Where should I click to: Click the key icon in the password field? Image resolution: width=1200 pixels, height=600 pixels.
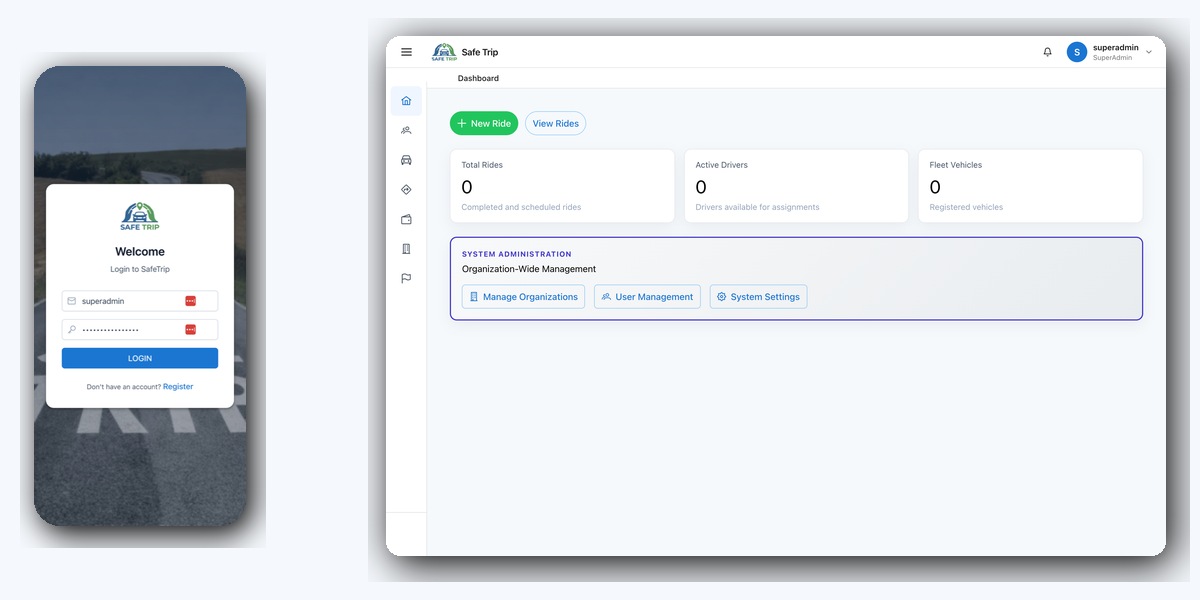72,329
